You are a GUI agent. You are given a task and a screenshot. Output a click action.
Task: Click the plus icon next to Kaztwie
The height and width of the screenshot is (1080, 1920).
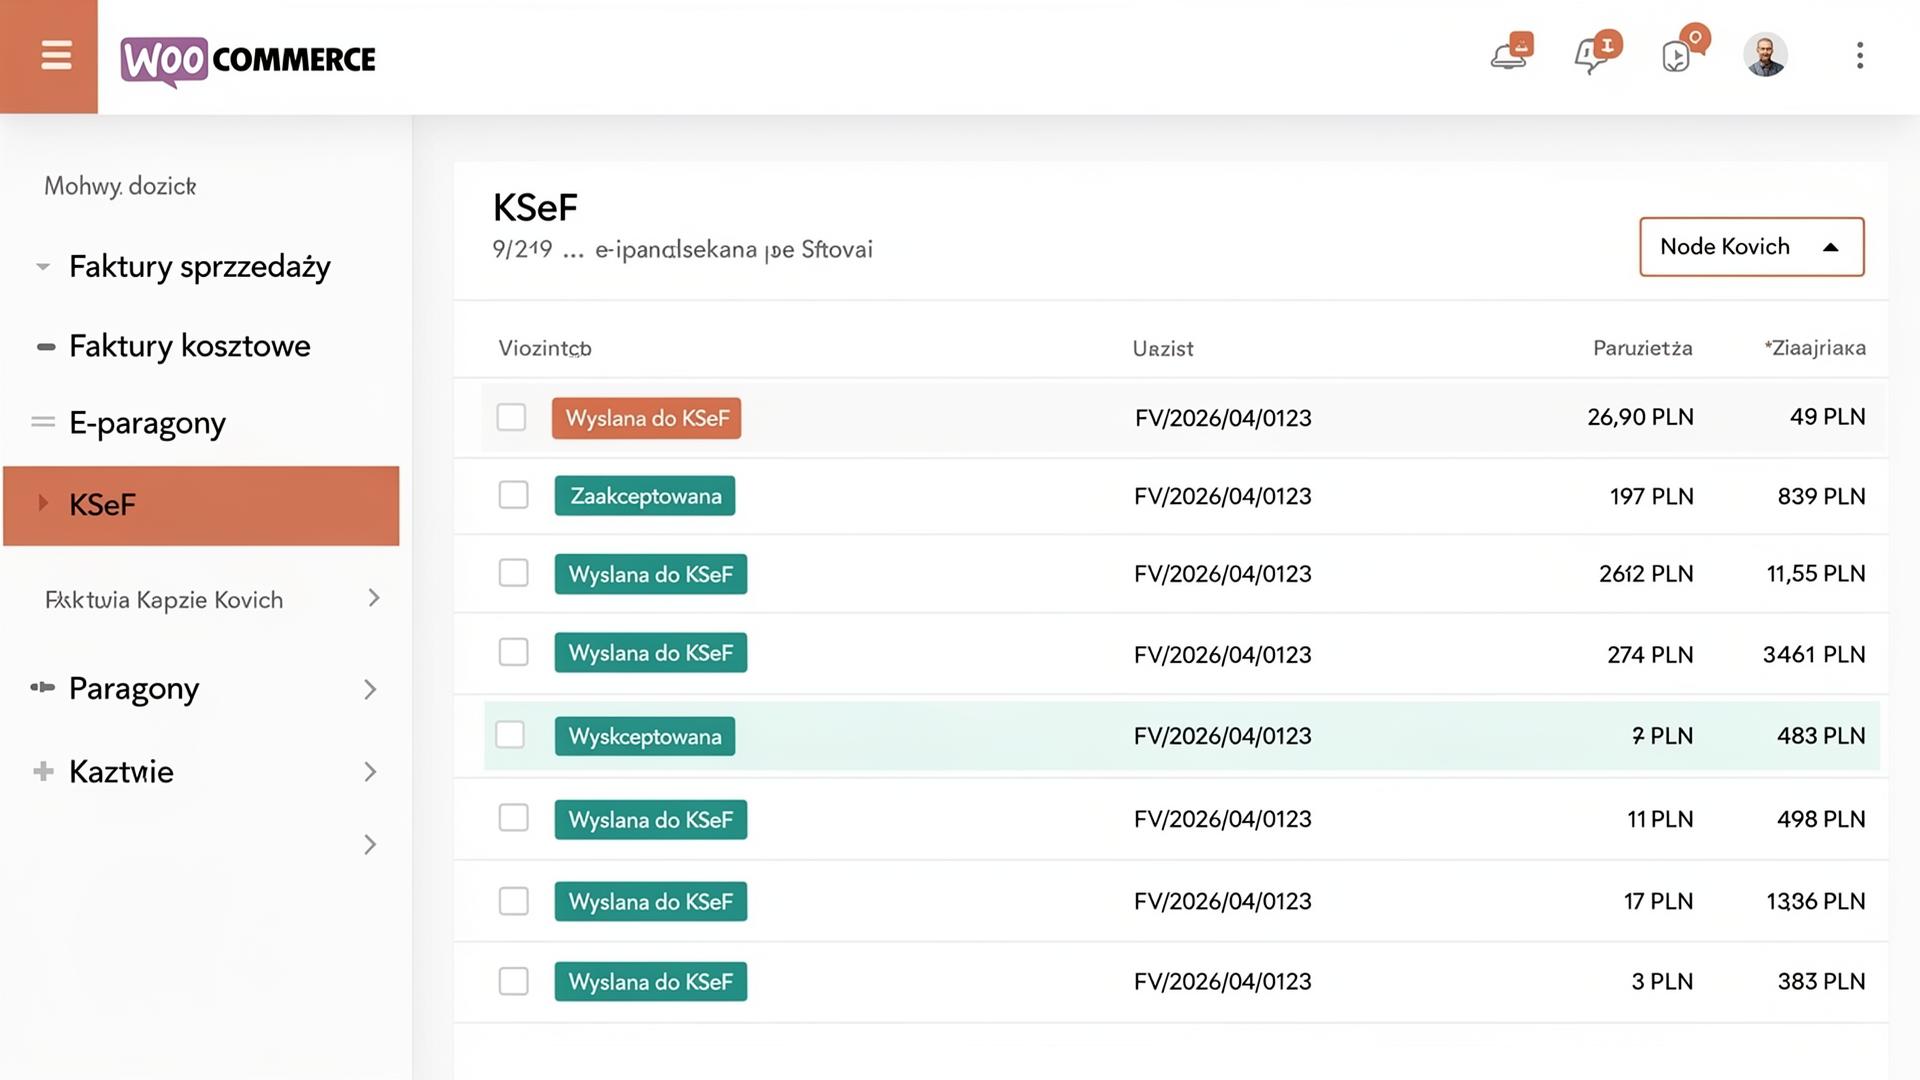pos(41,771)
